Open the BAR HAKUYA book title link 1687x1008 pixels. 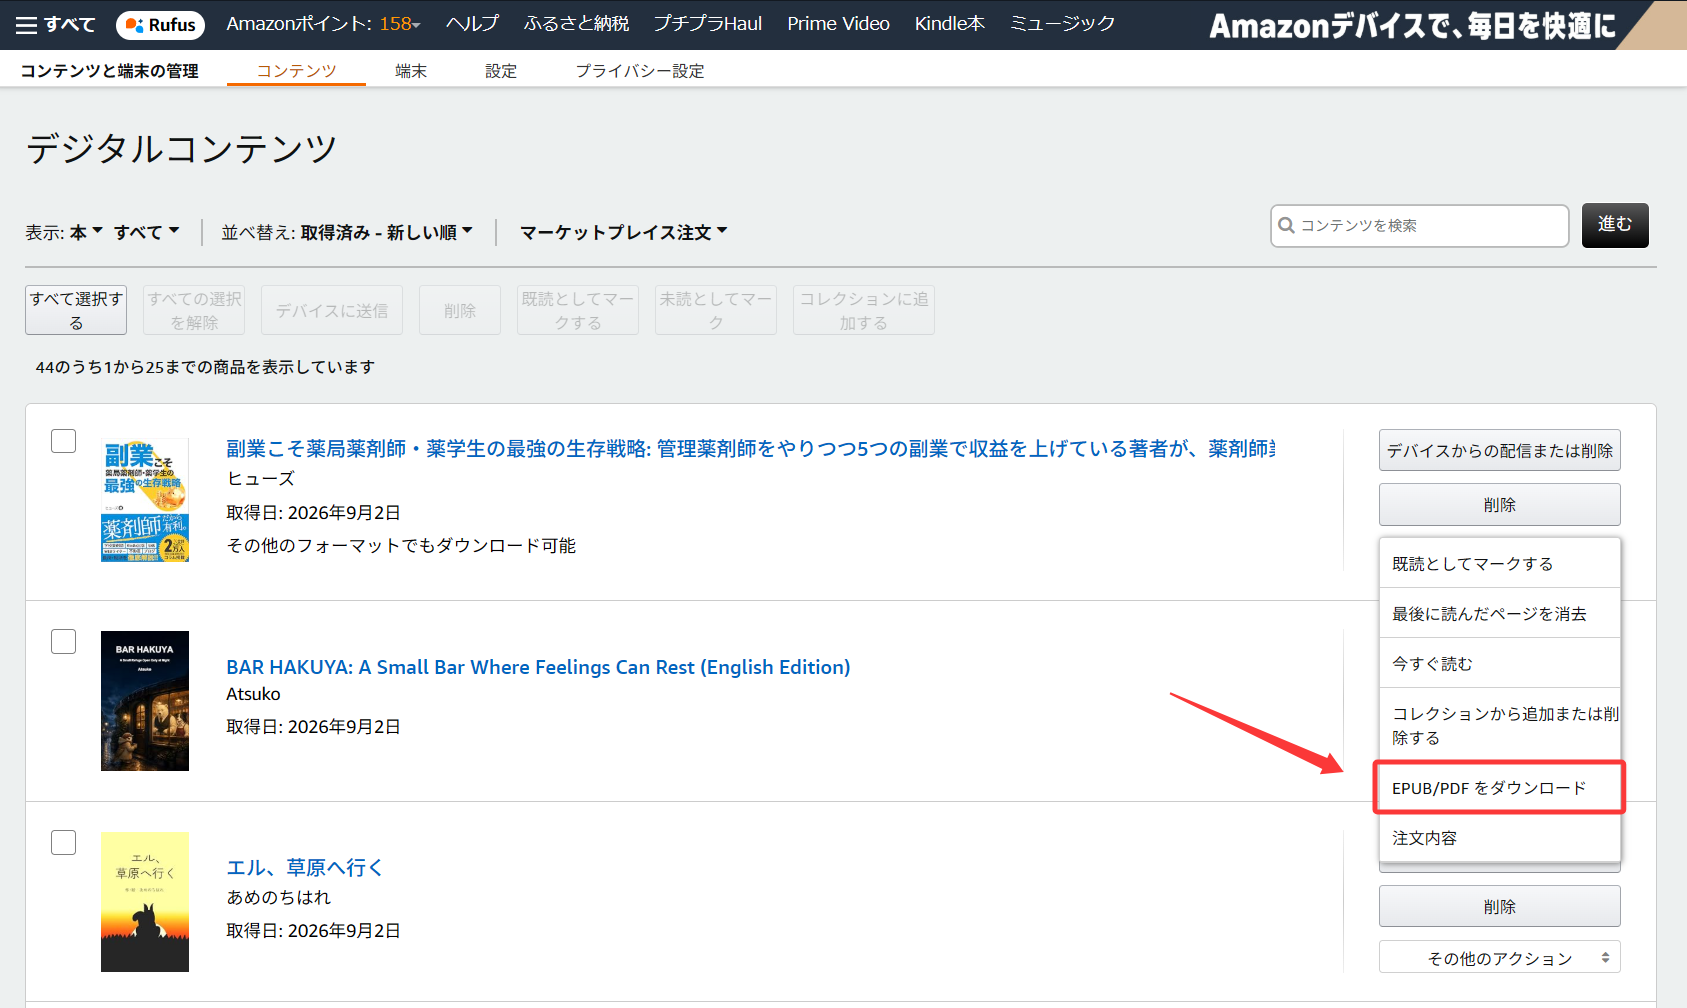(x=538, y=667)
